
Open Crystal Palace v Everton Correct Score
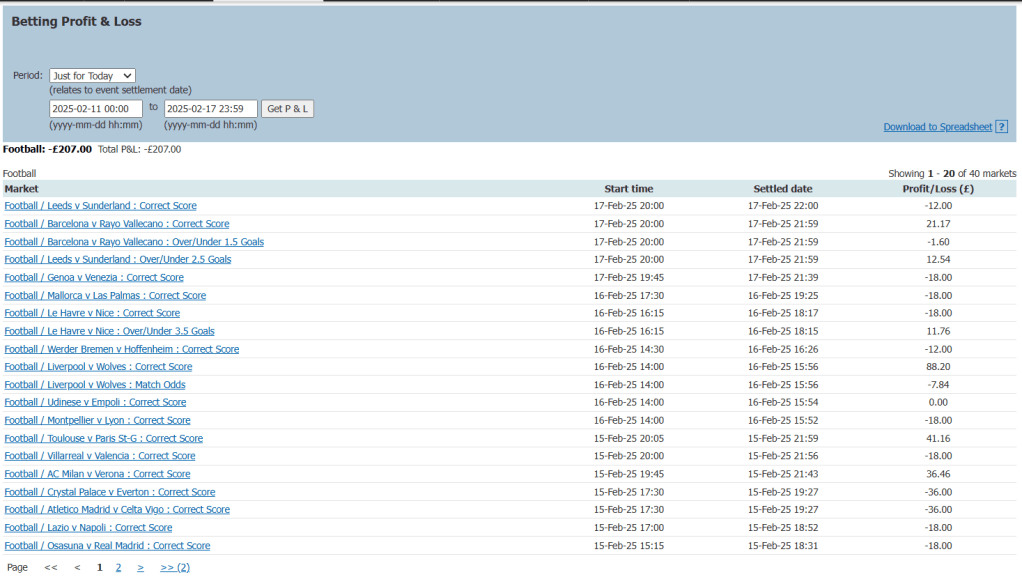click(x=110, y=492)
